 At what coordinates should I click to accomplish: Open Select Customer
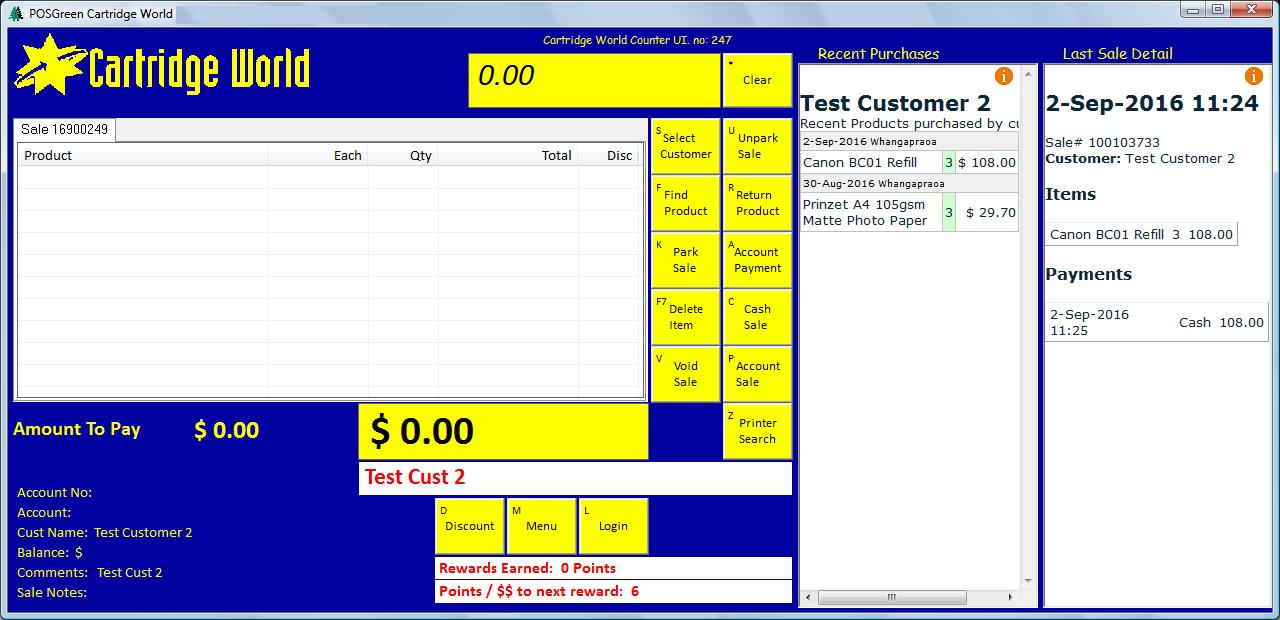point(685,146)
